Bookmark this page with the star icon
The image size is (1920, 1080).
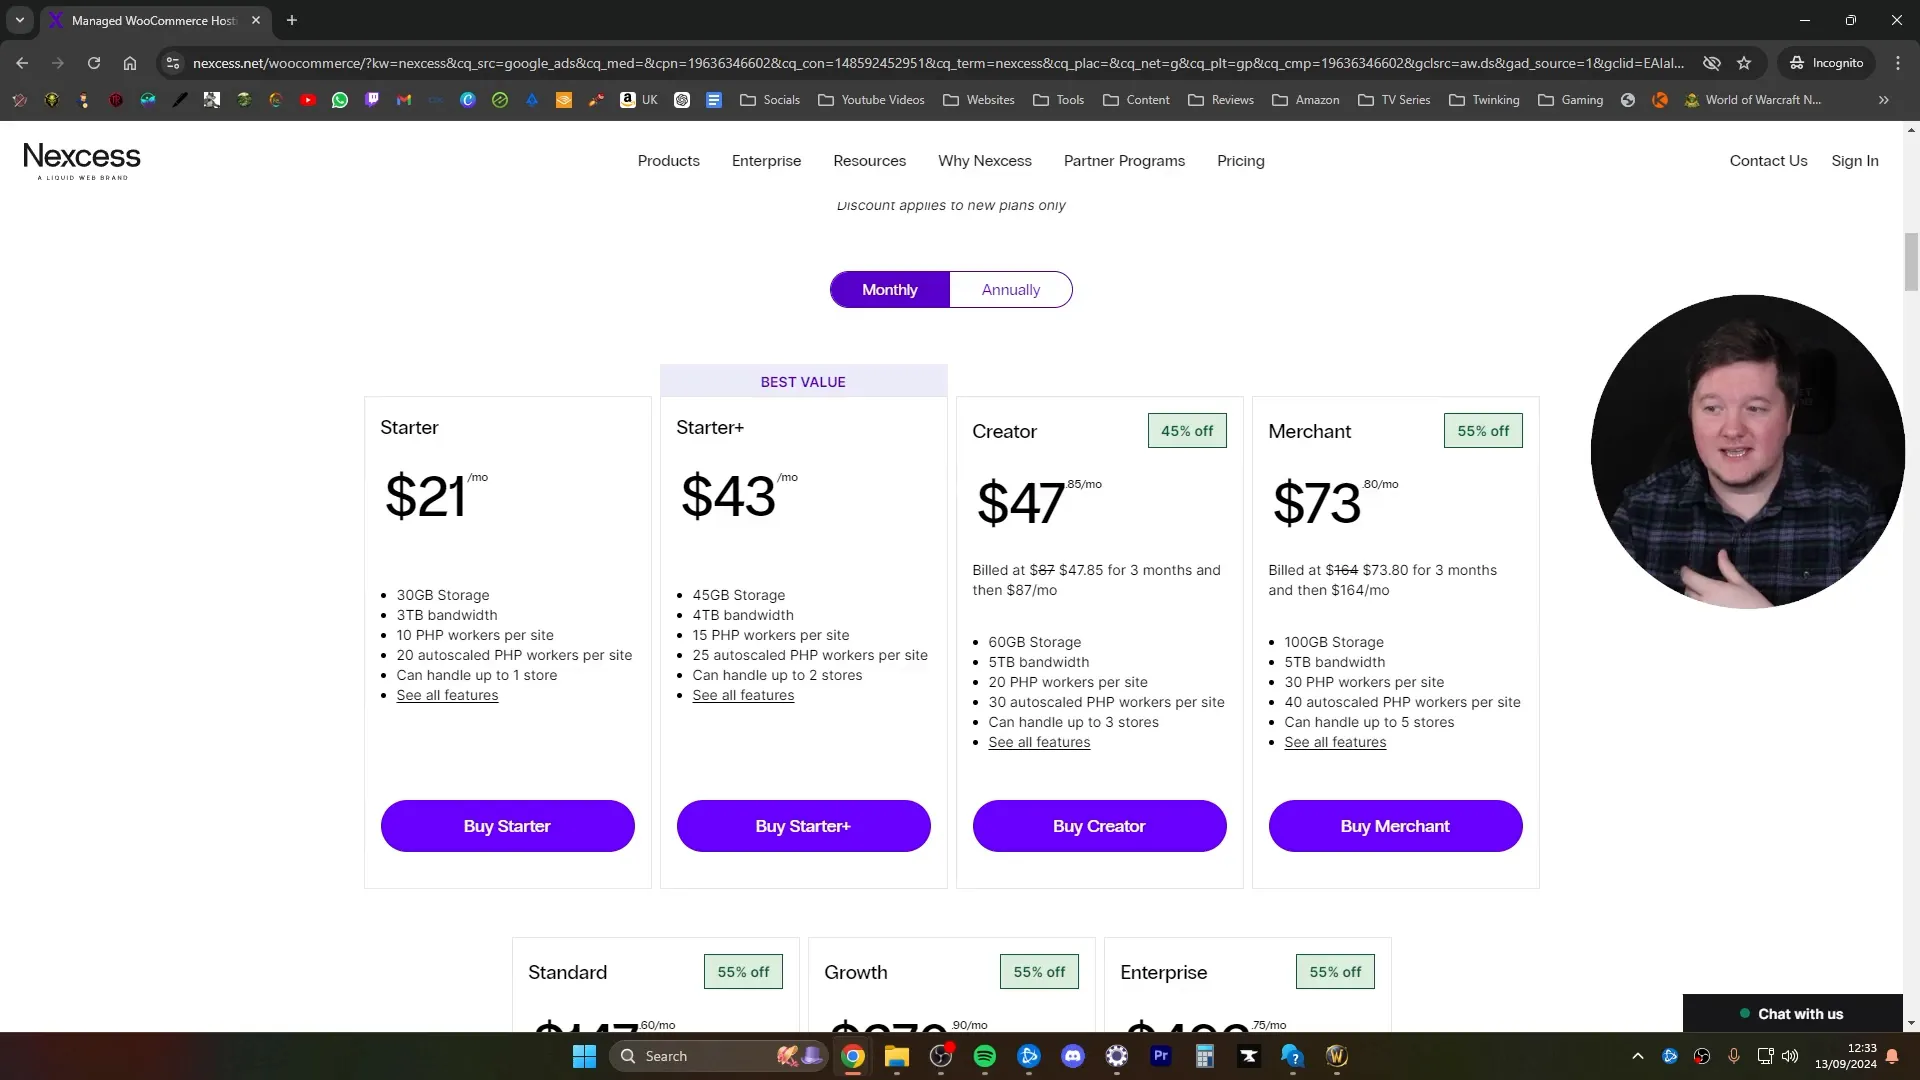1744,63
